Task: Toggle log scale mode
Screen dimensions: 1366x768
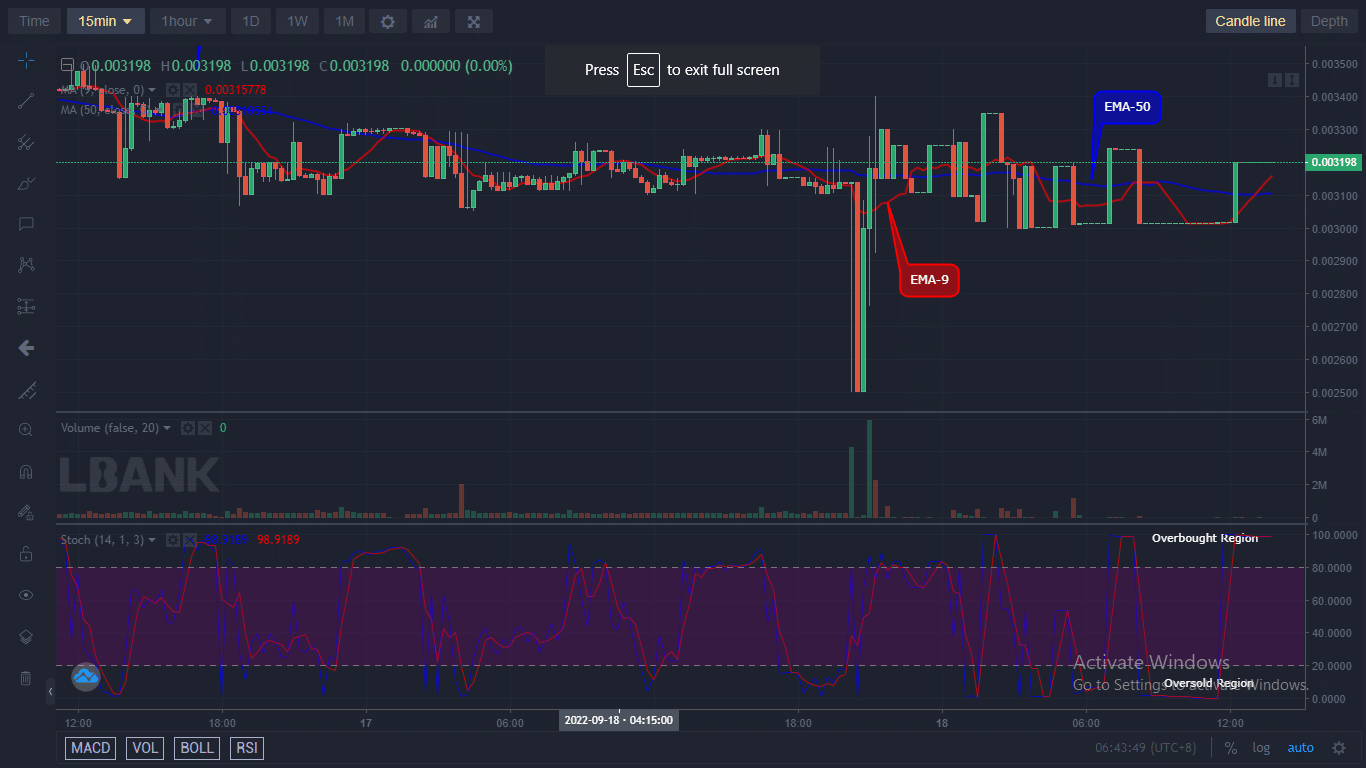Action: pyautogui.click(x=1261, y=748)
